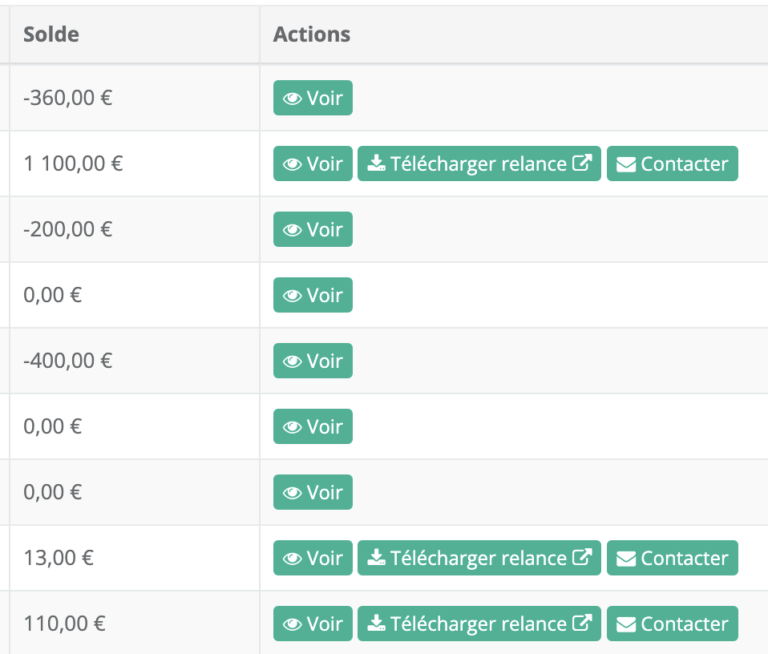View the -200,00 € balance entry
Screen dimensions: 768x654
click(312, 229)
